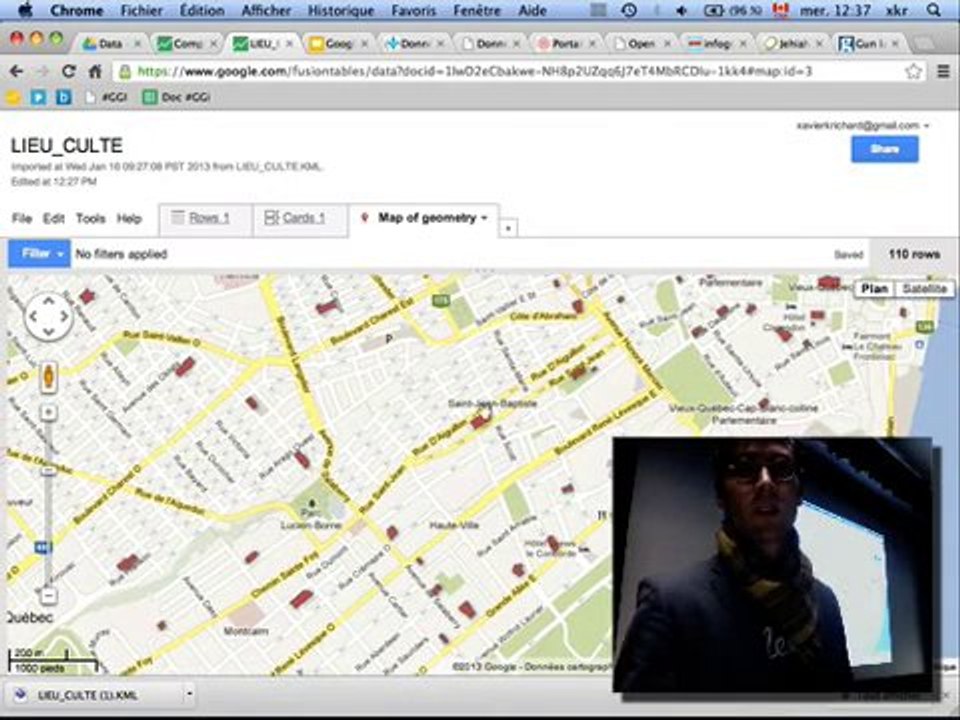Image resolution: width=960 pixels, height=720 pixels.
Task: Click the red place marker near Saint-Jean-Baptiste
Action: [479, 421]
